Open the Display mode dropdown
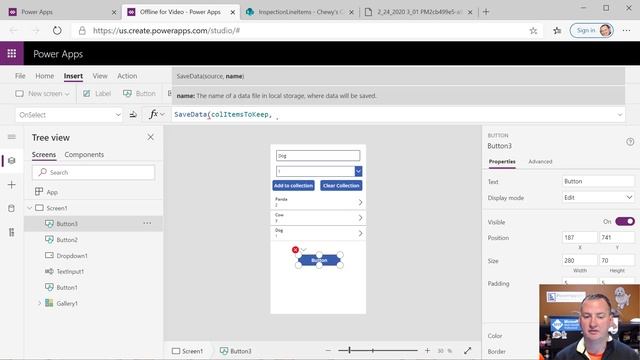640x360 pixels. pyautogui.click(x=598, y=198)
